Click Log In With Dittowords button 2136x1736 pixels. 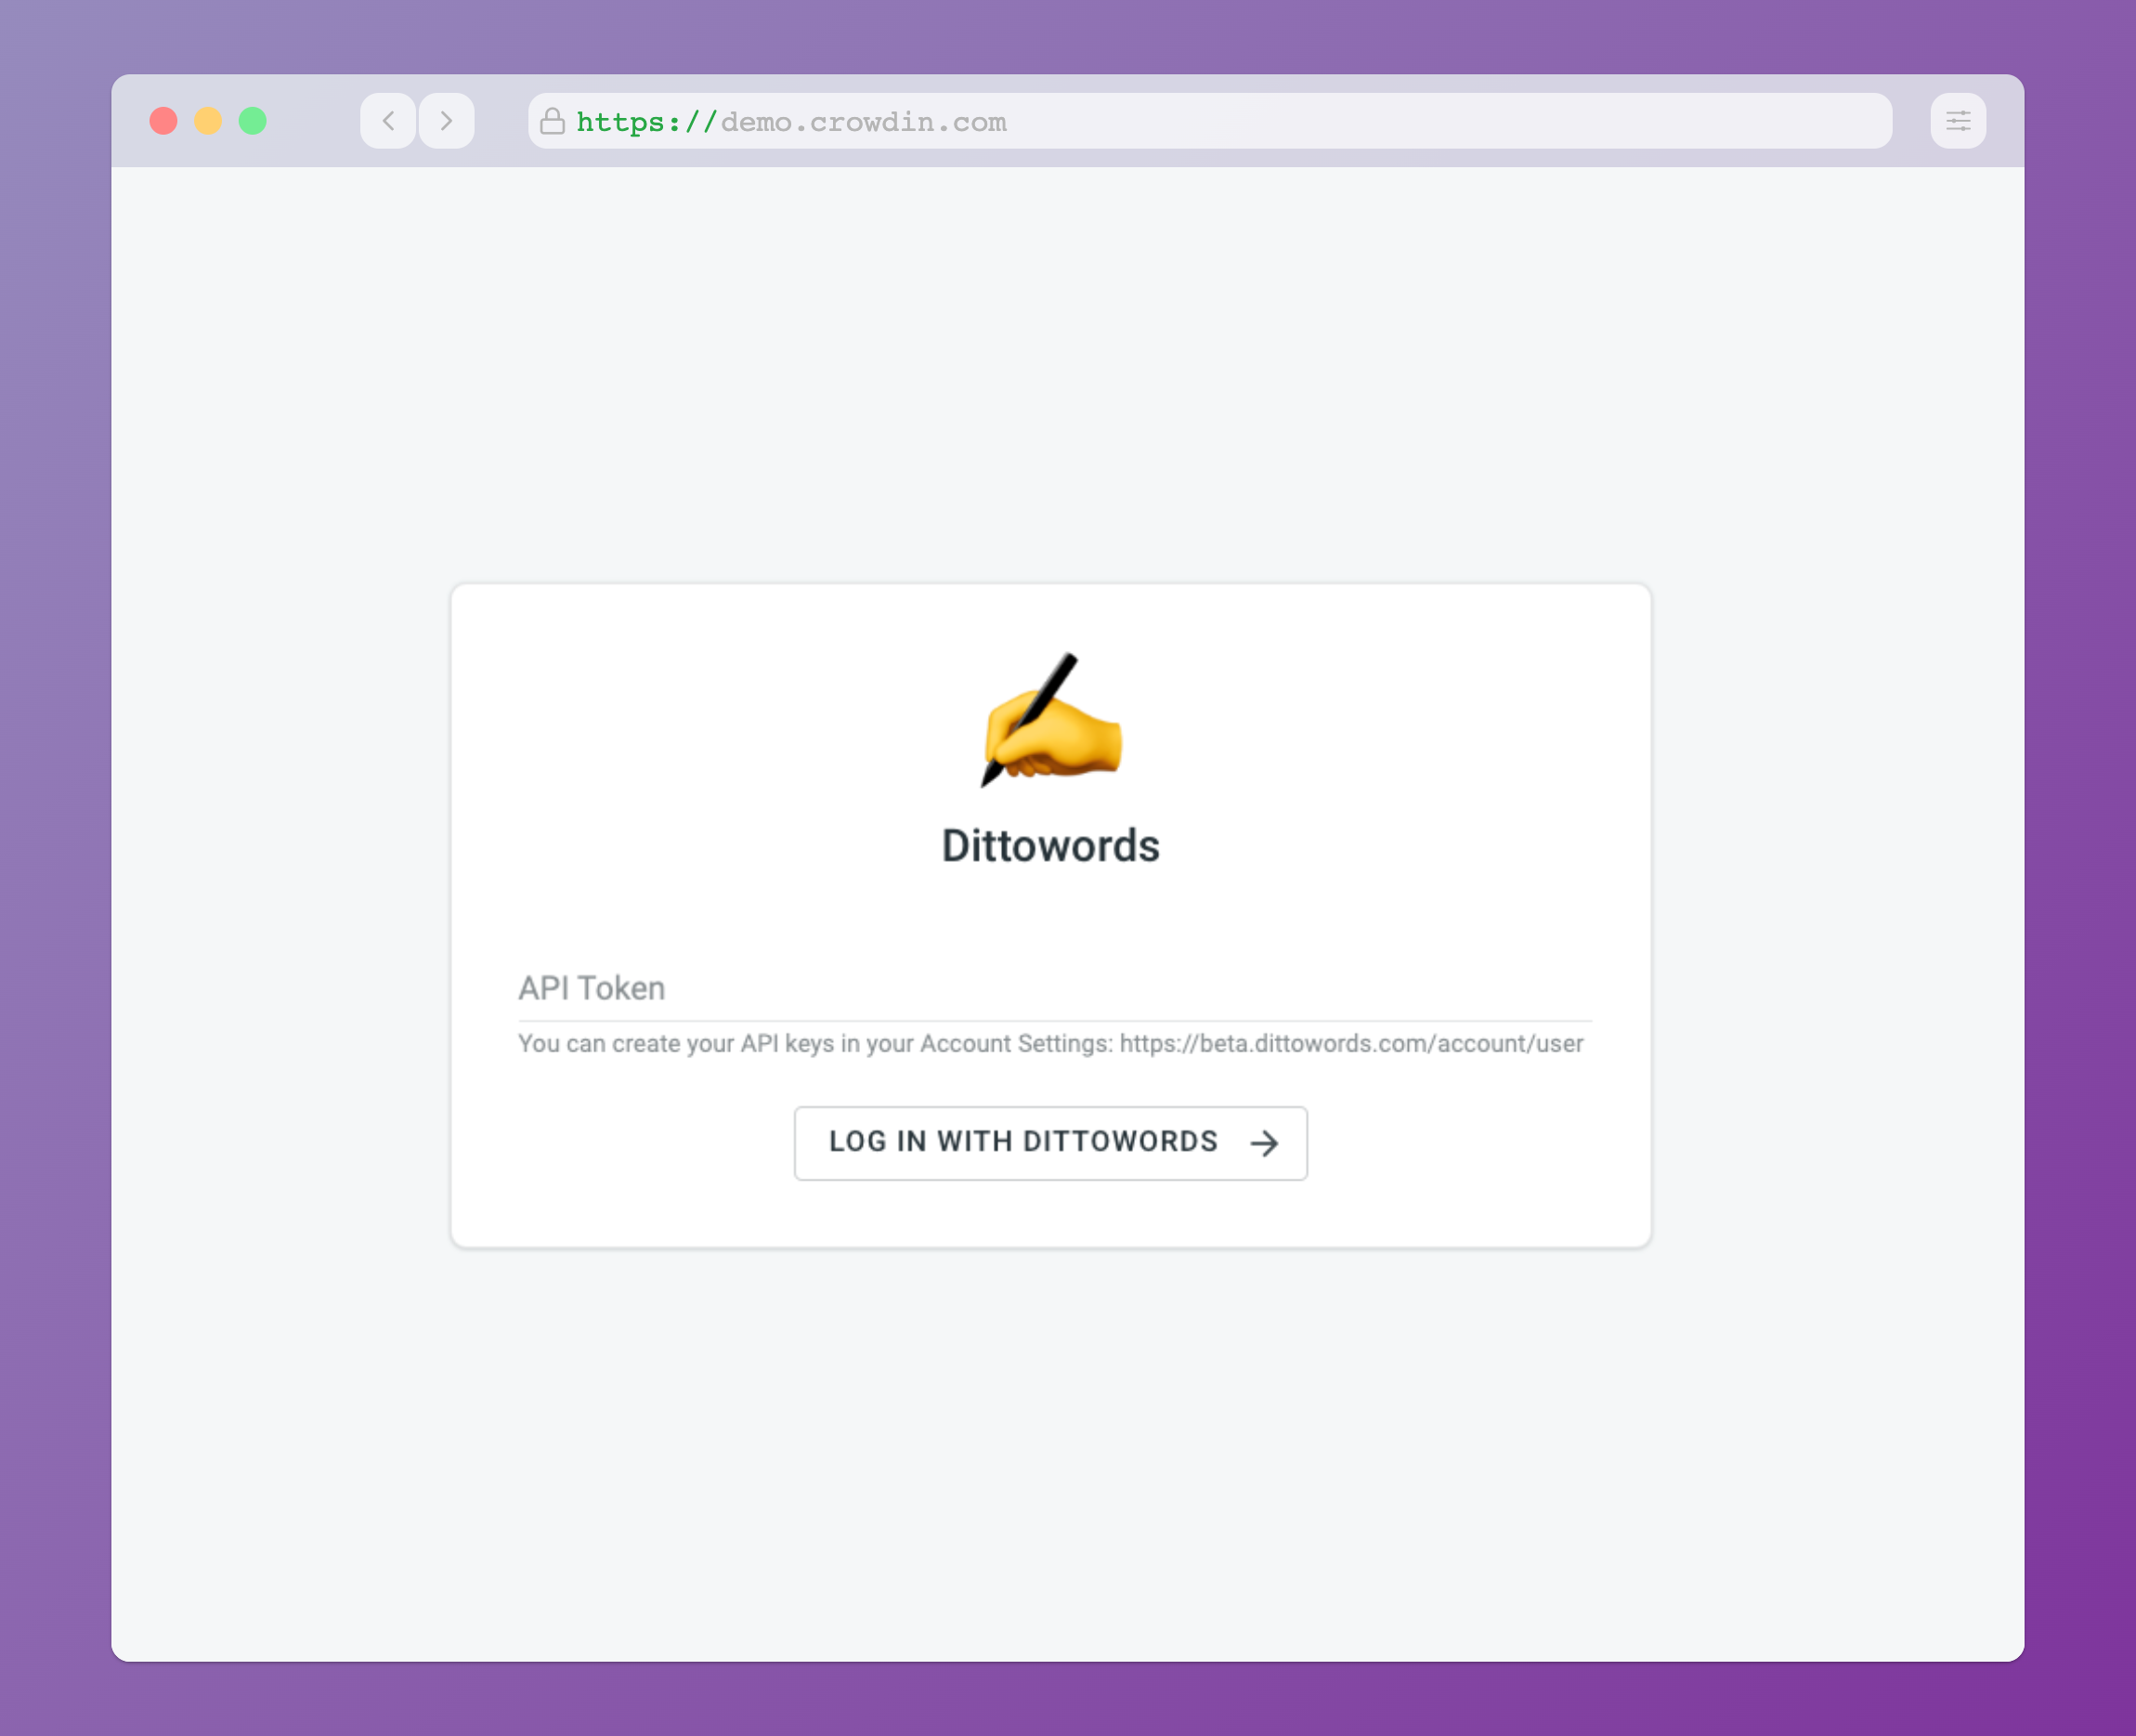coord(1051,1143)
